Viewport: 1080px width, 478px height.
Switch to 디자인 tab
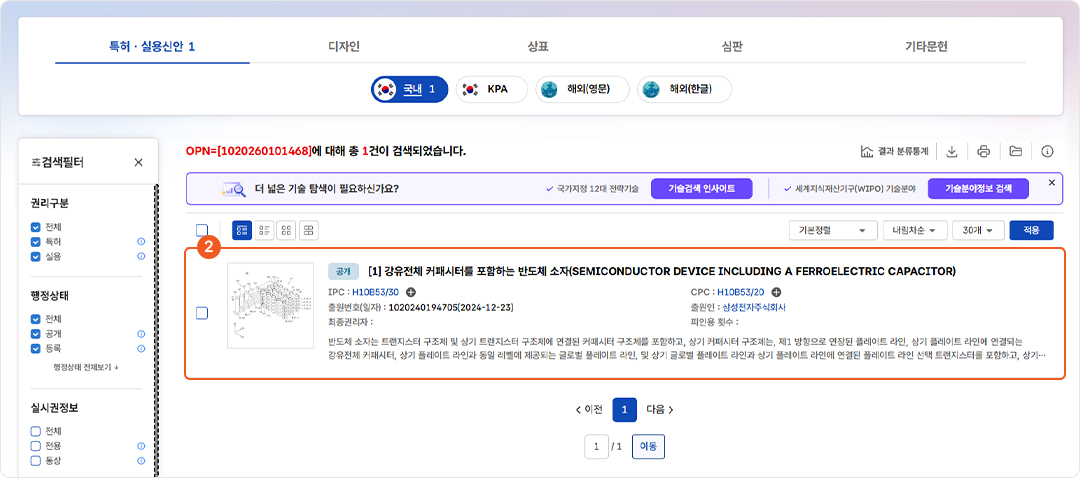pyautogui.click(x=344, y=47)
